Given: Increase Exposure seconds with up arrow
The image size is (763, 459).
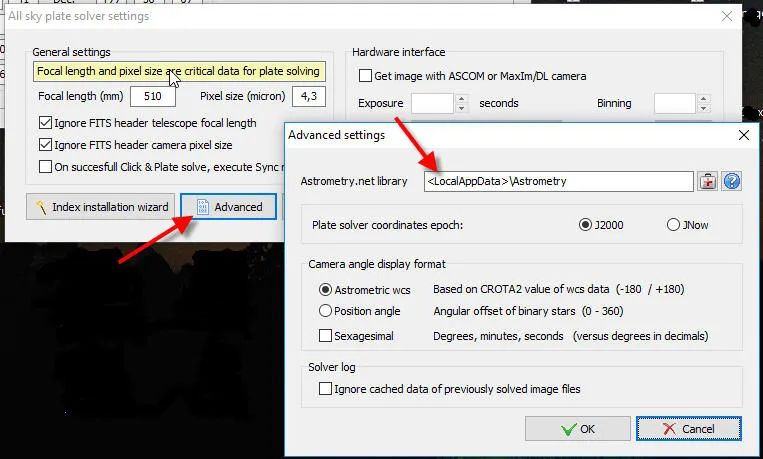Looking at the screenshot, I should (461, 99).
